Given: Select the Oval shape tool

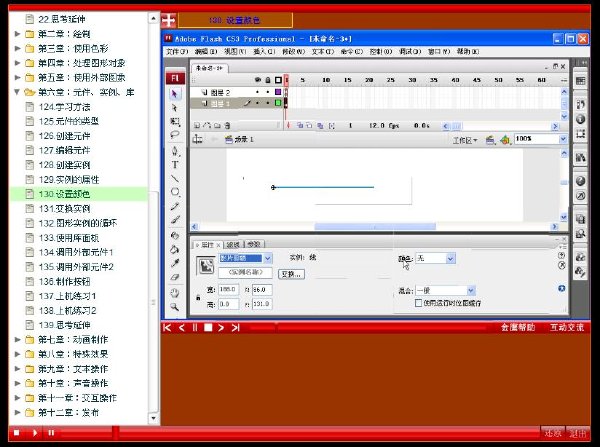Looking at the screenshot, I should click(x=175, y=192).
